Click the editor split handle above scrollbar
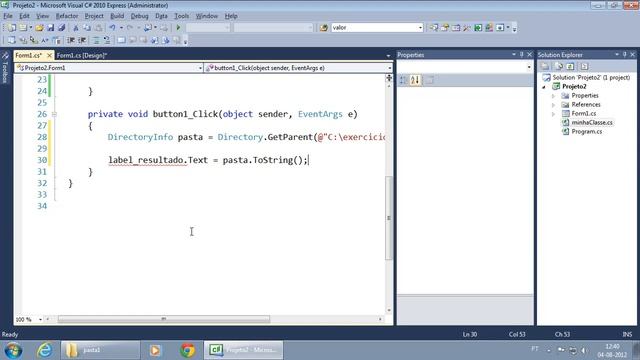 click(389, 78)
